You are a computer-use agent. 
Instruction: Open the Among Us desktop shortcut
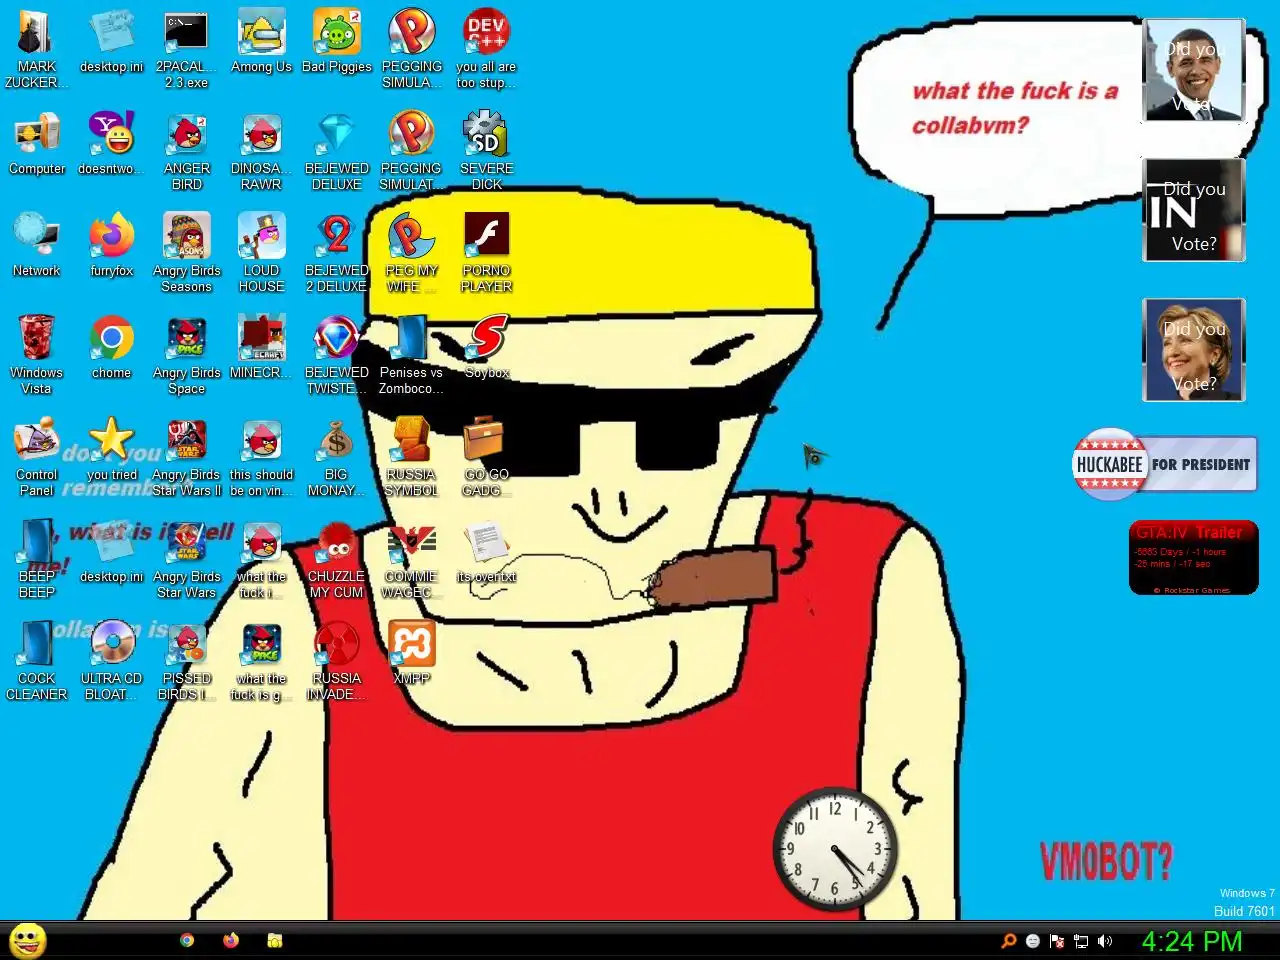point(261,42)
